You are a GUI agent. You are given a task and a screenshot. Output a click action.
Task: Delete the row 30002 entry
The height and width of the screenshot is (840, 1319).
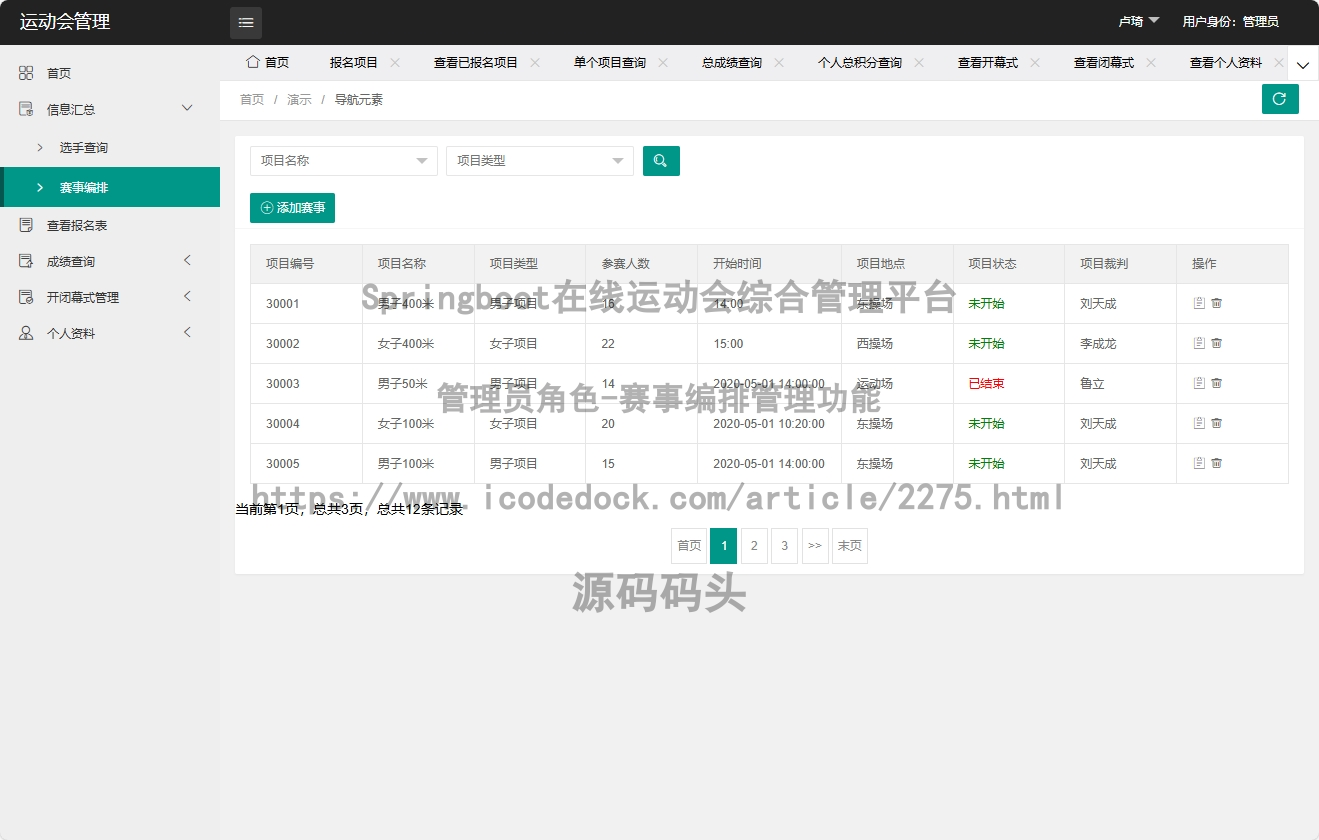tap(1217, 343)
